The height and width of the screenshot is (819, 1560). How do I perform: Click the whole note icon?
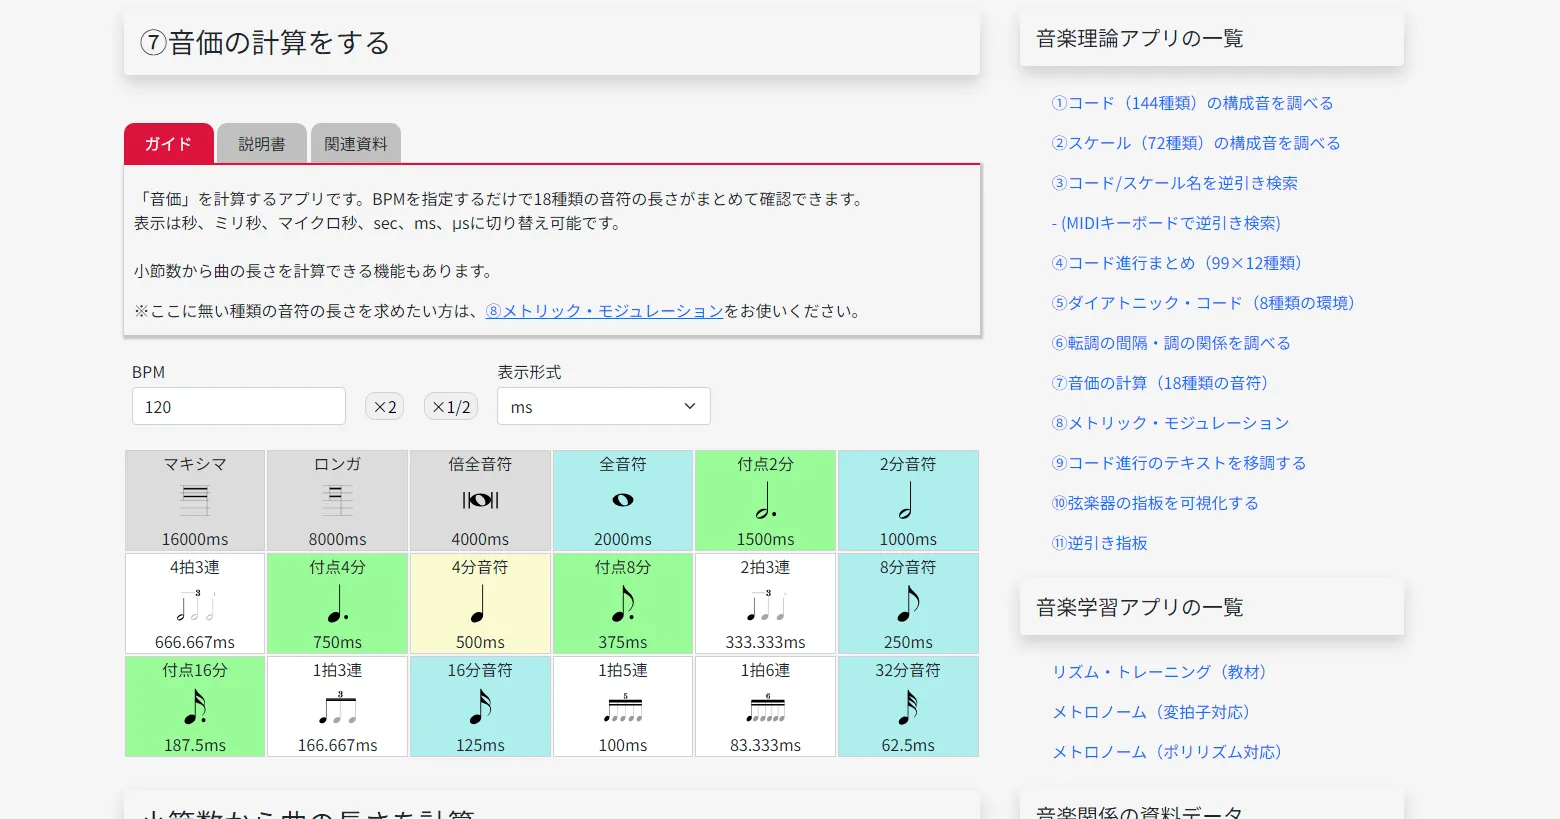click(623, 500)
